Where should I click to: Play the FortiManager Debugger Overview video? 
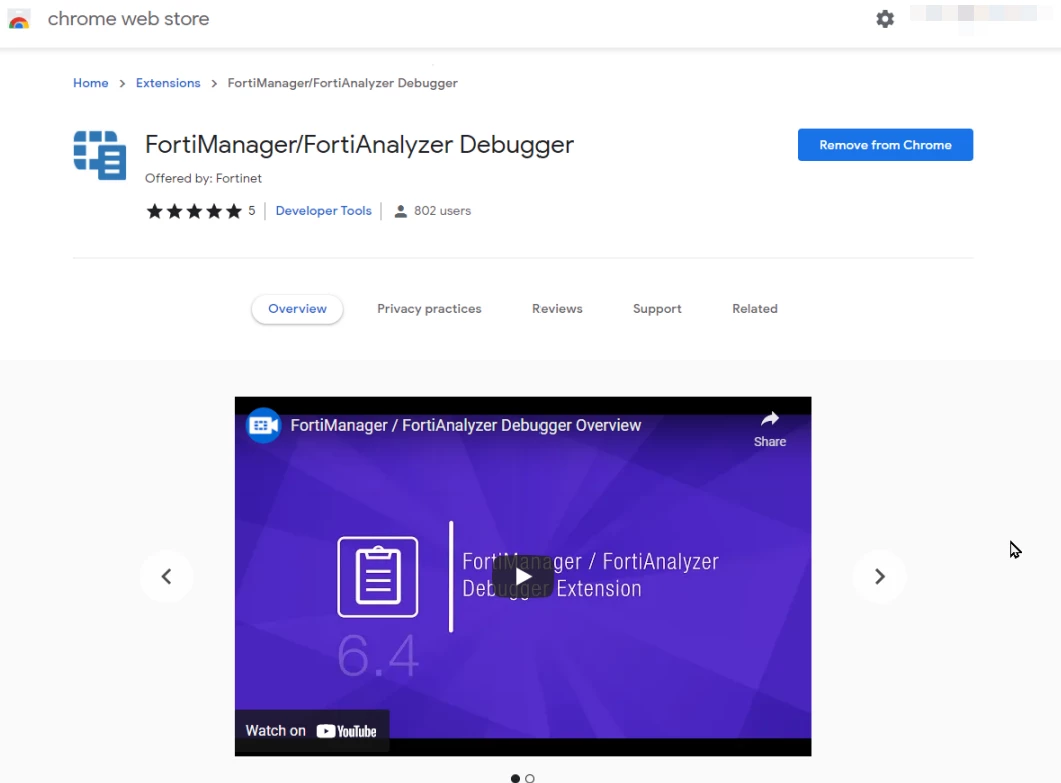pos(522,577)
